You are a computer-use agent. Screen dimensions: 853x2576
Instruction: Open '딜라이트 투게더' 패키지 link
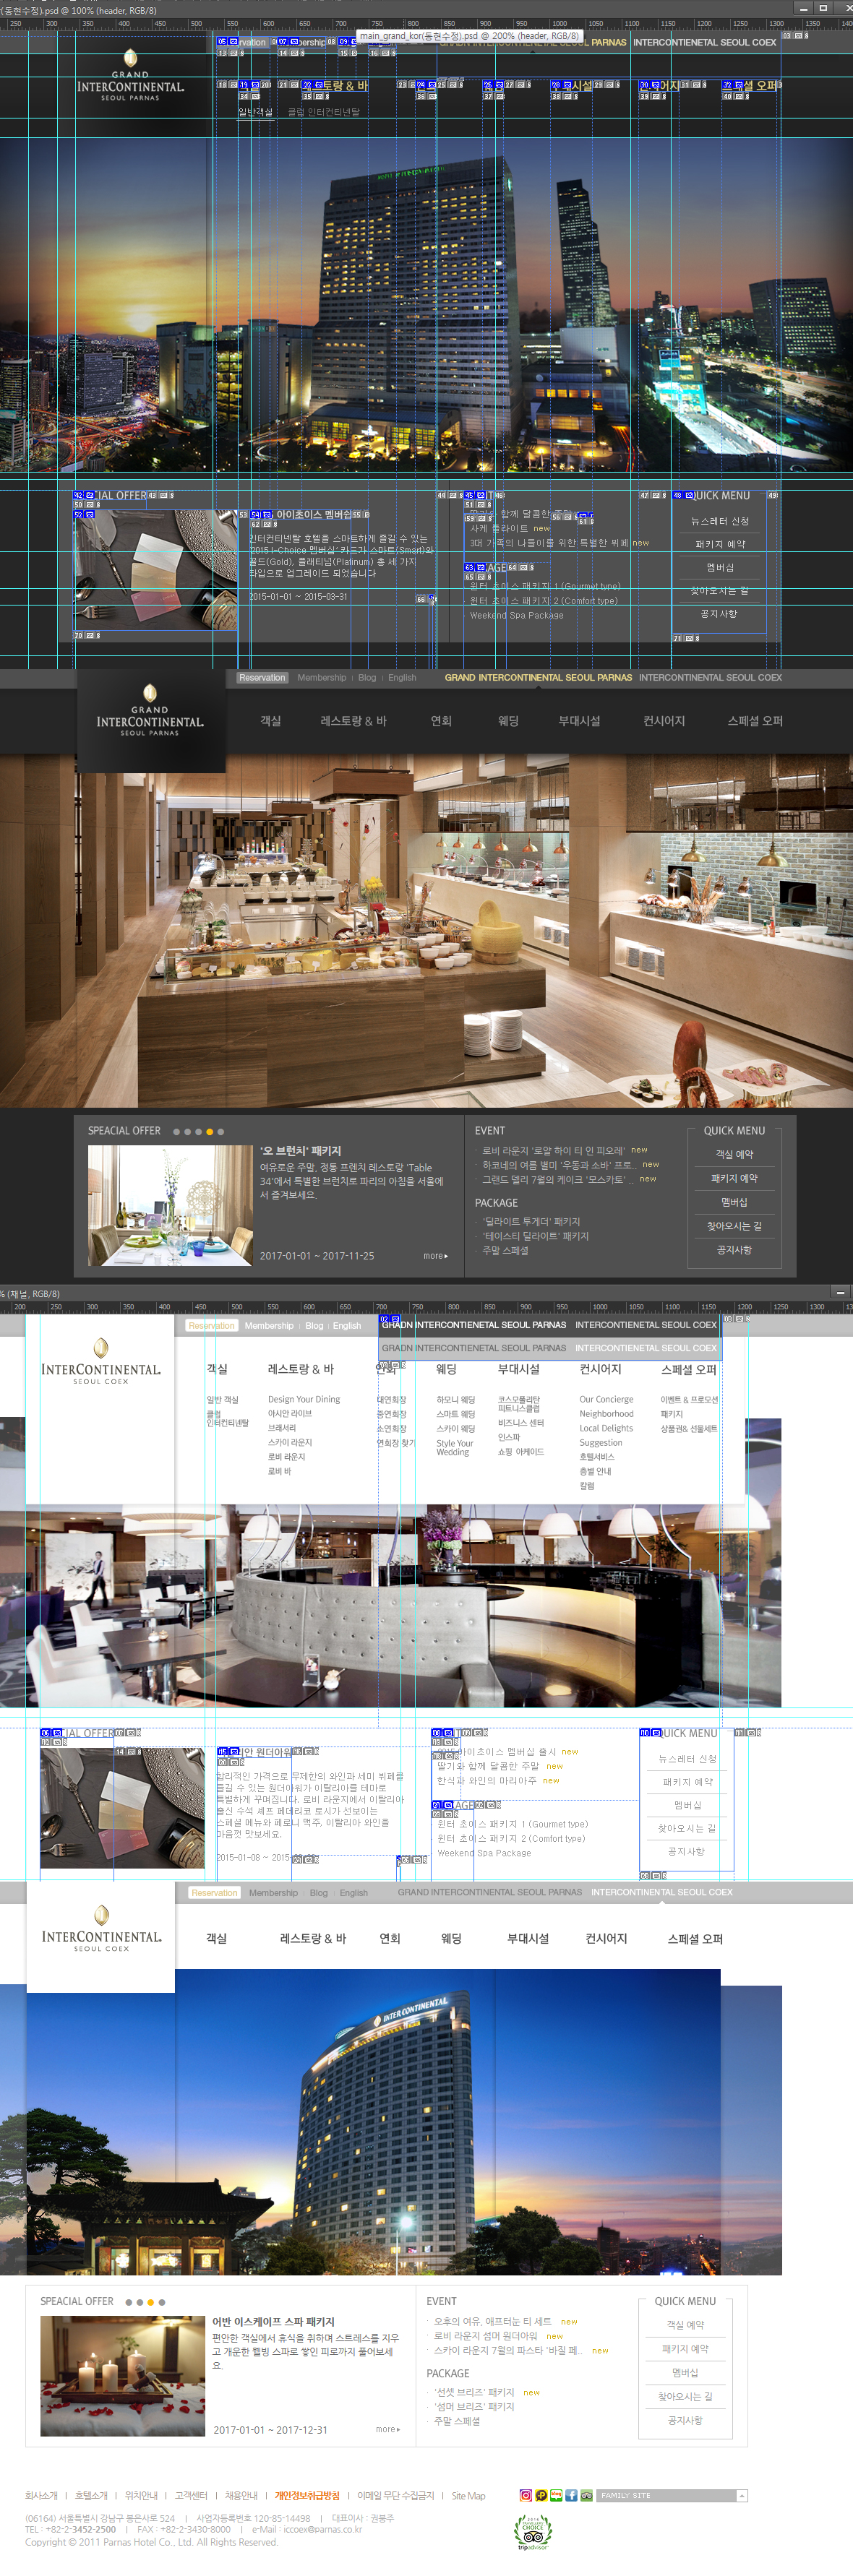(x=531, y=1222)
